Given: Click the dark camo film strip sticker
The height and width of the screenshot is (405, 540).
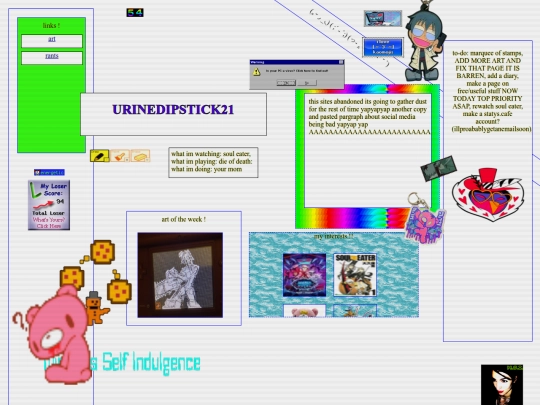Looking at the screenshot, I should (x=439, y=169).
